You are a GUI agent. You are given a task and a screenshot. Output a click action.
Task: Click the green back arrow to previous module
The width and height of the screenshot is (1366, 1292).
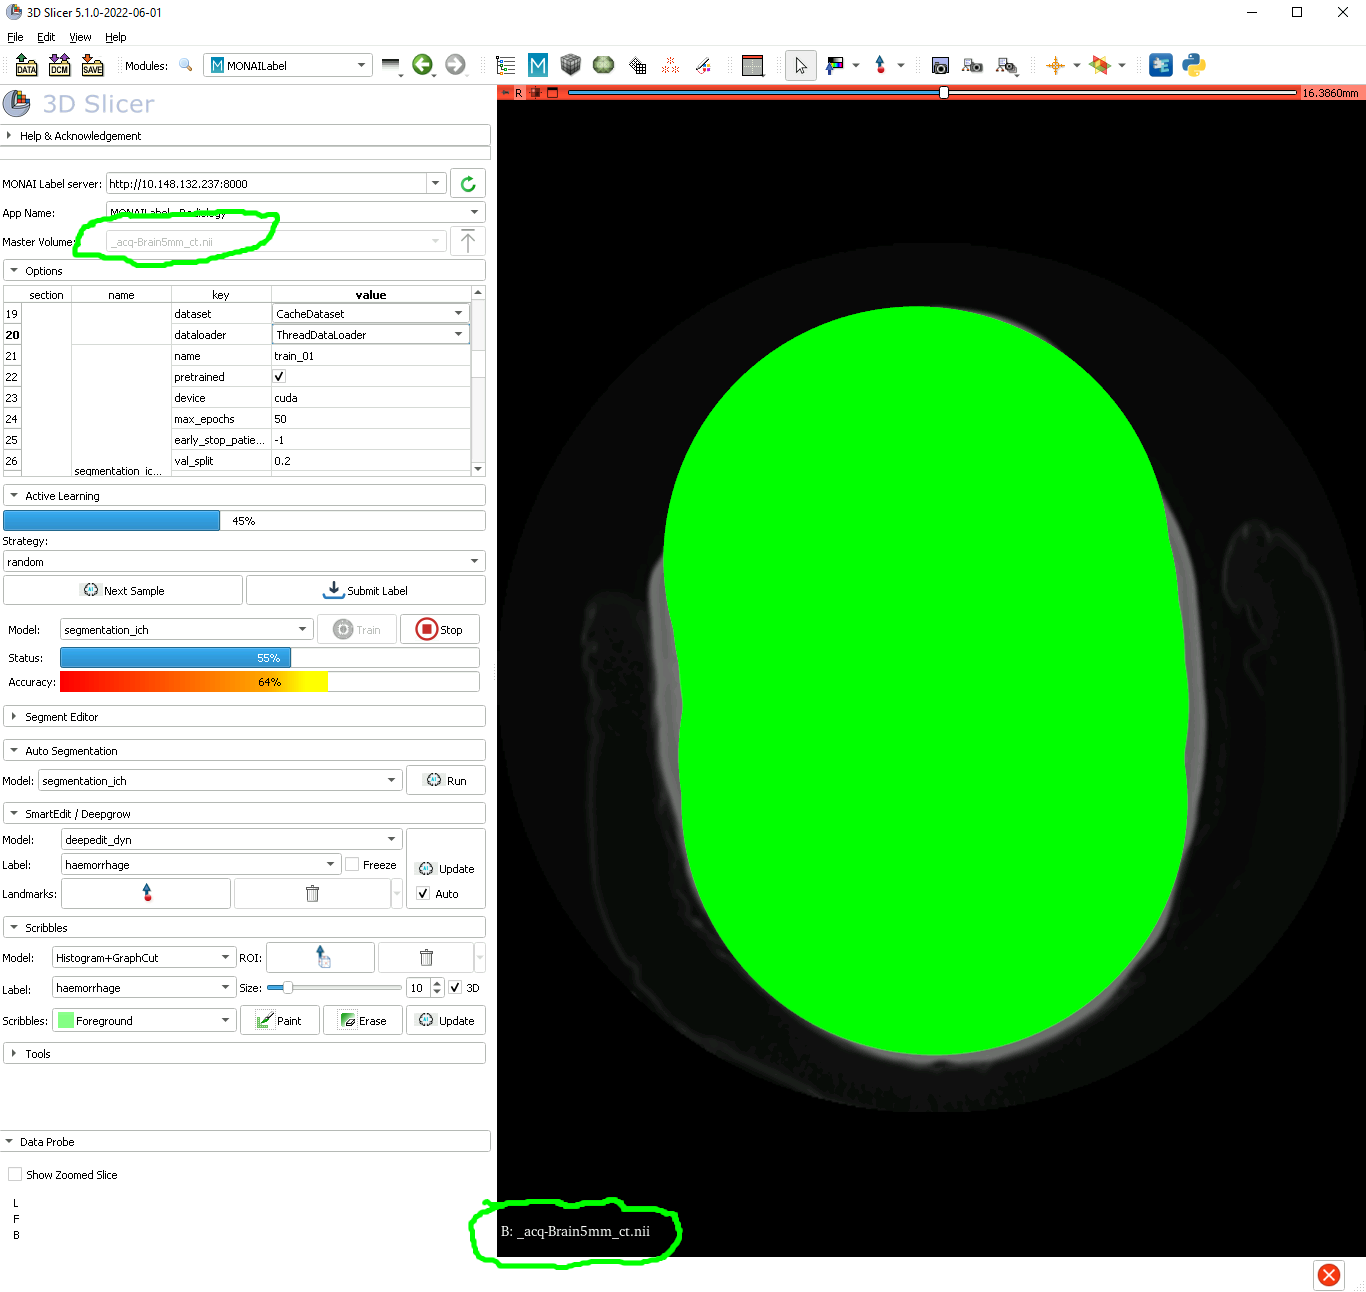[x=423, y=65]
